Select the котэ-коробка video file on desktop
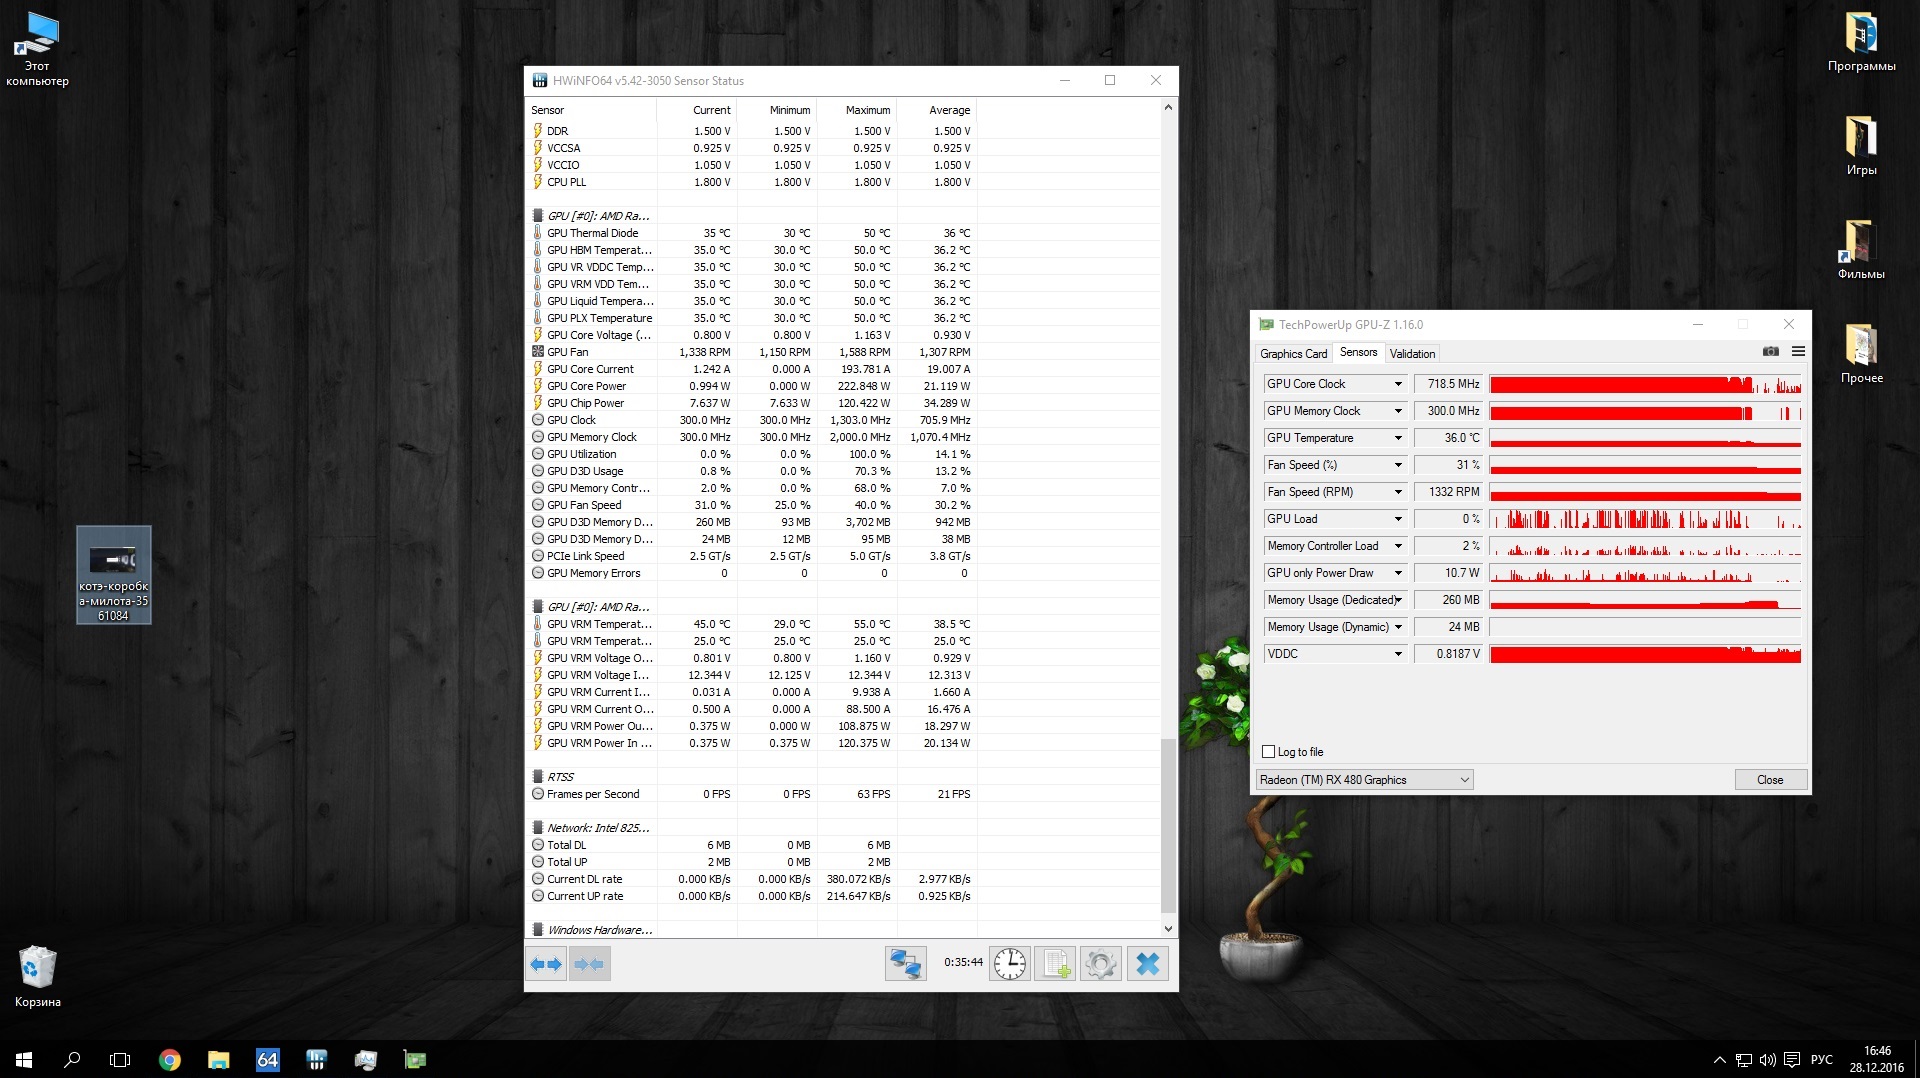This screenshot has width=1924, height=1078. (x=114, y=576)
